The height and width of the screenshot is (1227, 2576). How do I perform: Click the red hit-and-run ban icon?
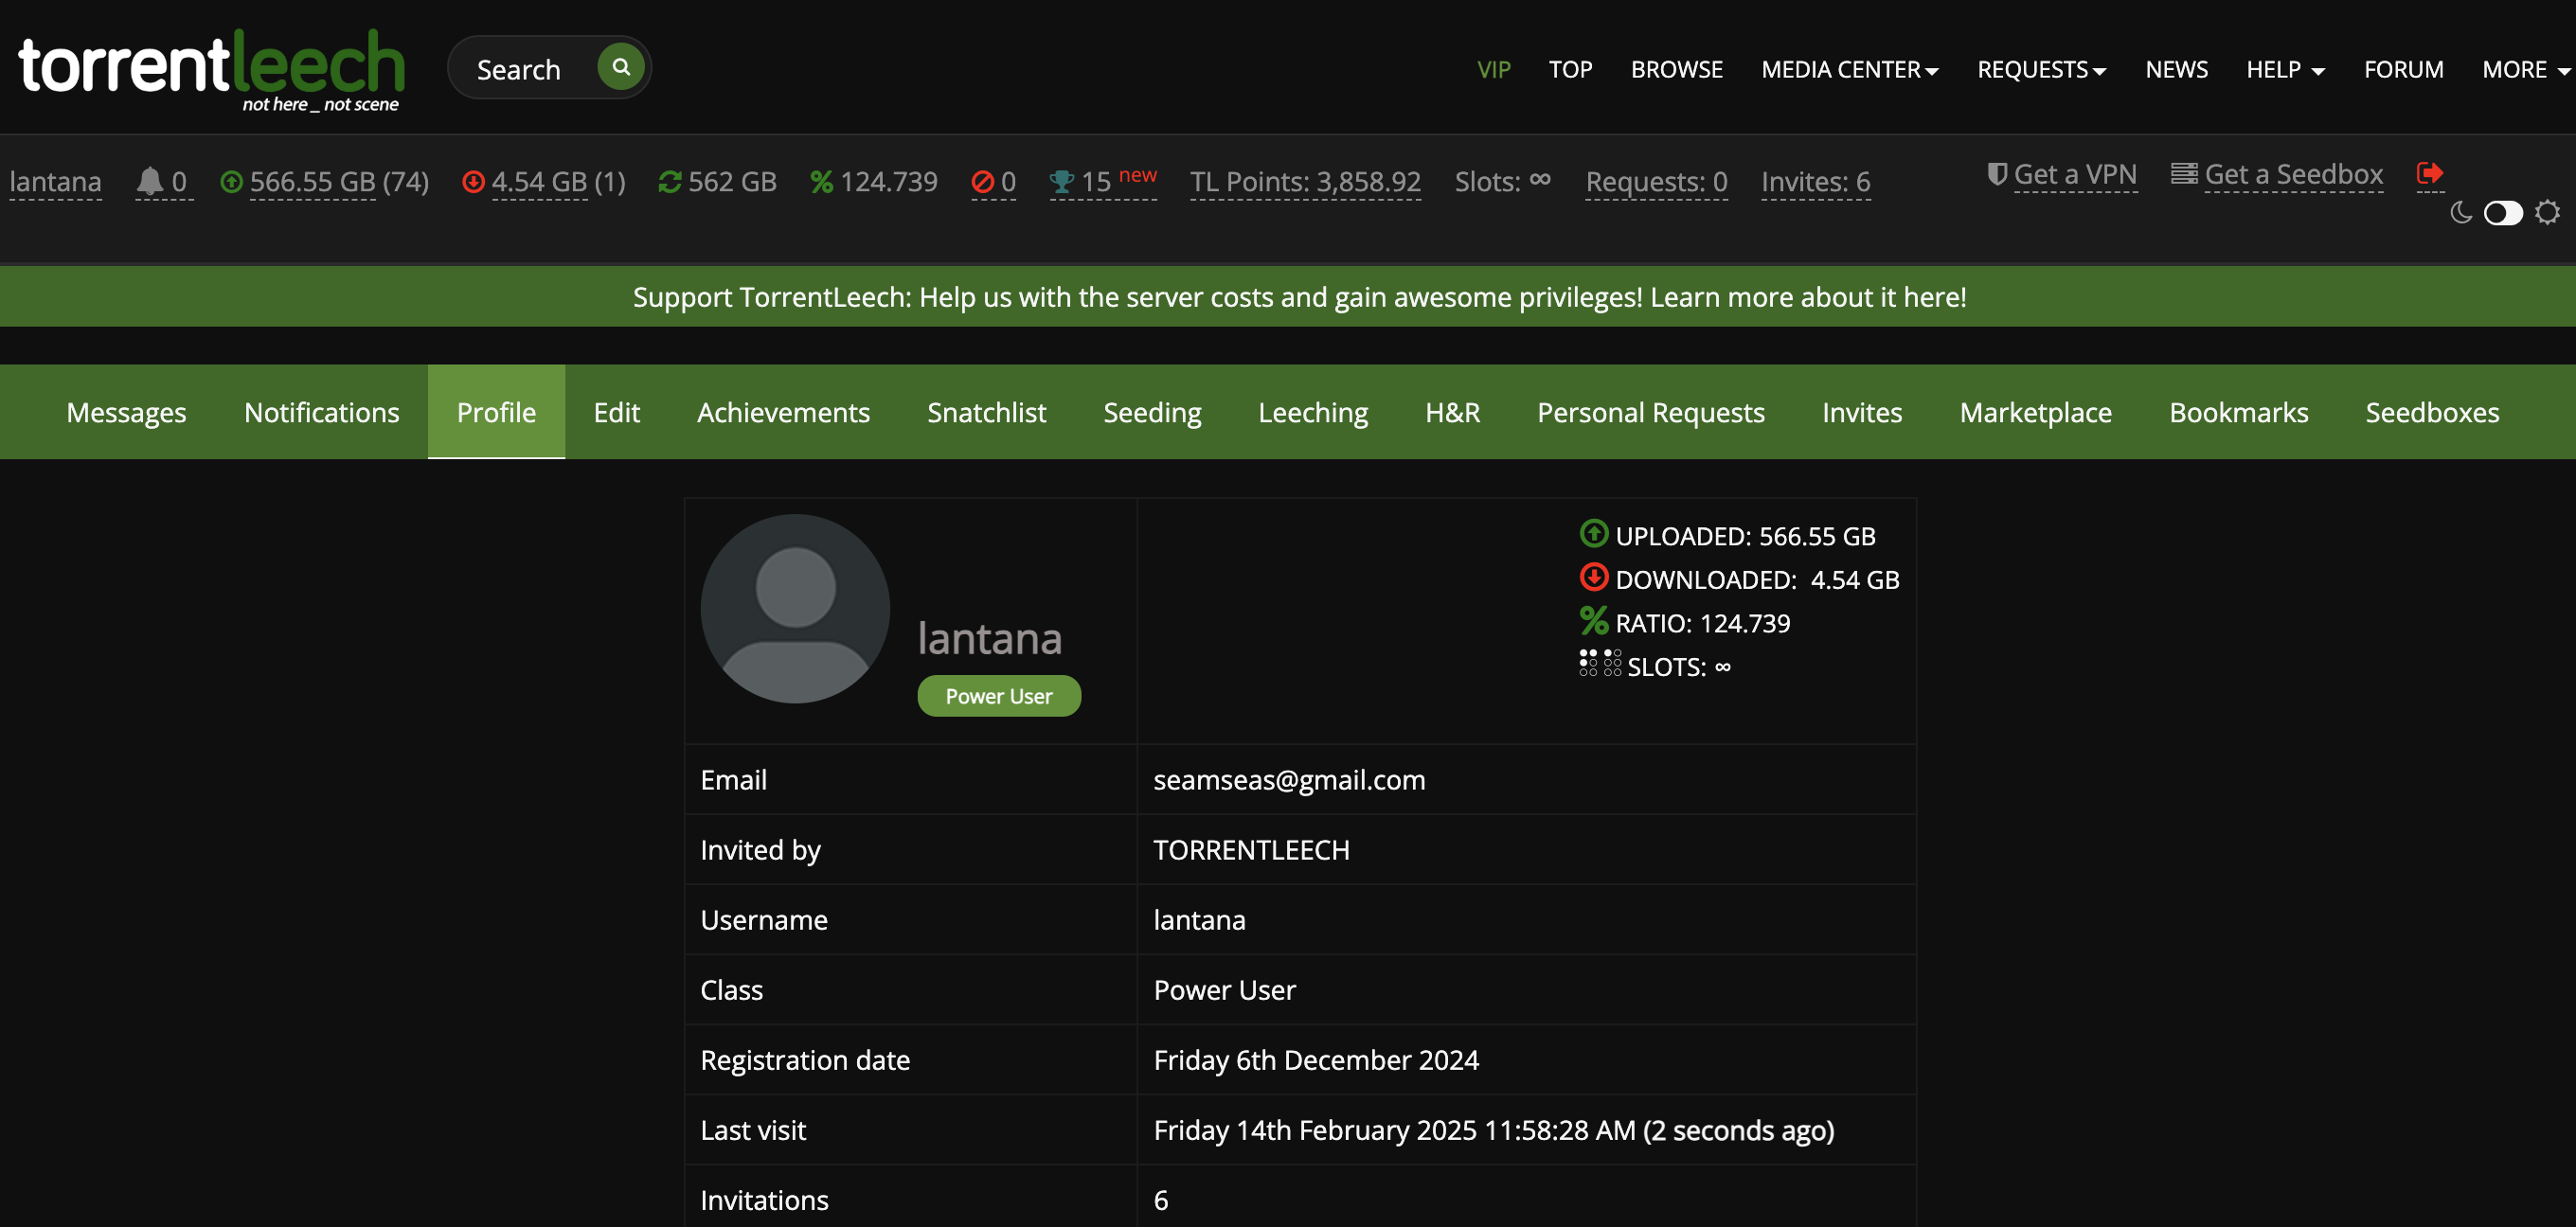[983, 182]
